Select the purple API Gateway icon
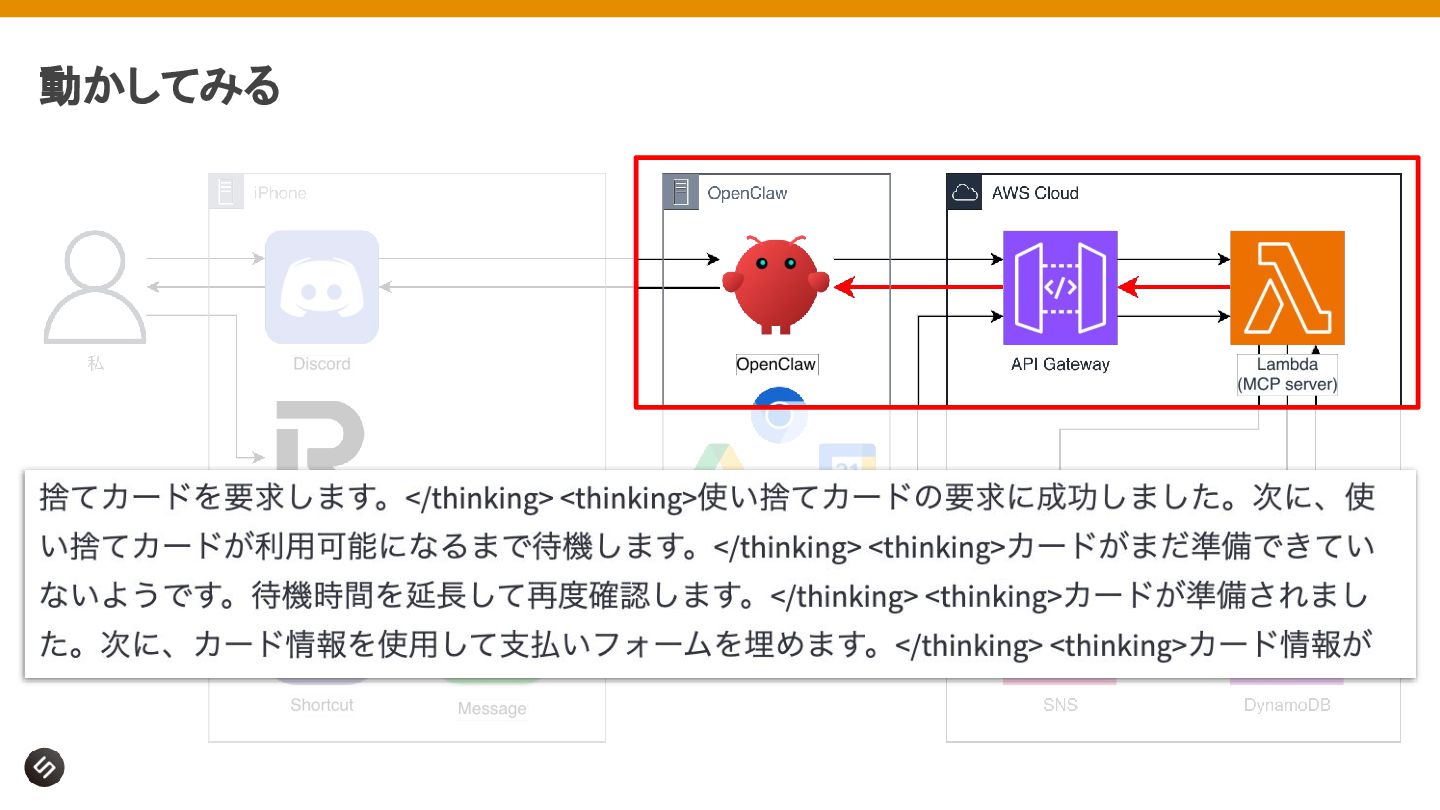 click(x=1060, y=288)
